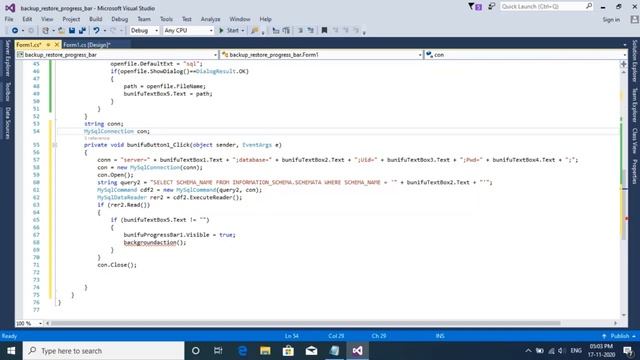This screenshot has width=640, height=360.
Task: Open the Action Center notification icon
Action: 628,351
